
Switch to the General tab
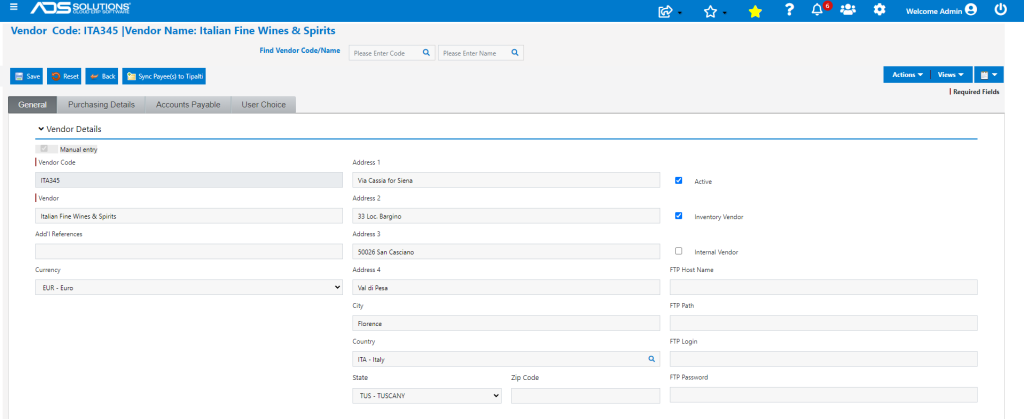[x=33, y=104]
